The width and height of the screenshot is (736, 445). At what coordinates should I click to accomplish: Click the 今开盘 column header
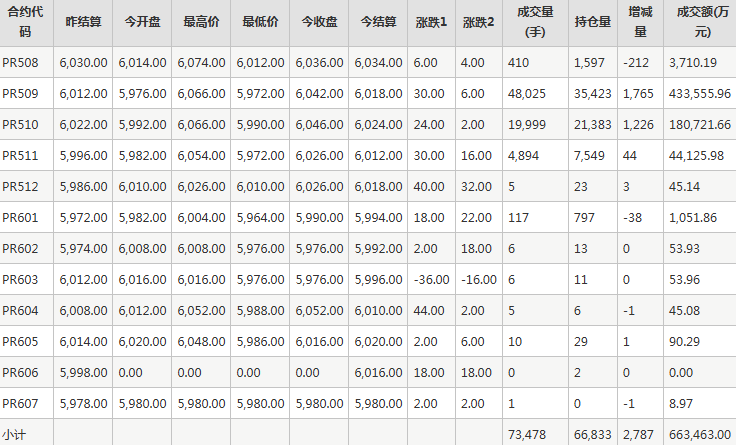coord(142,22)
